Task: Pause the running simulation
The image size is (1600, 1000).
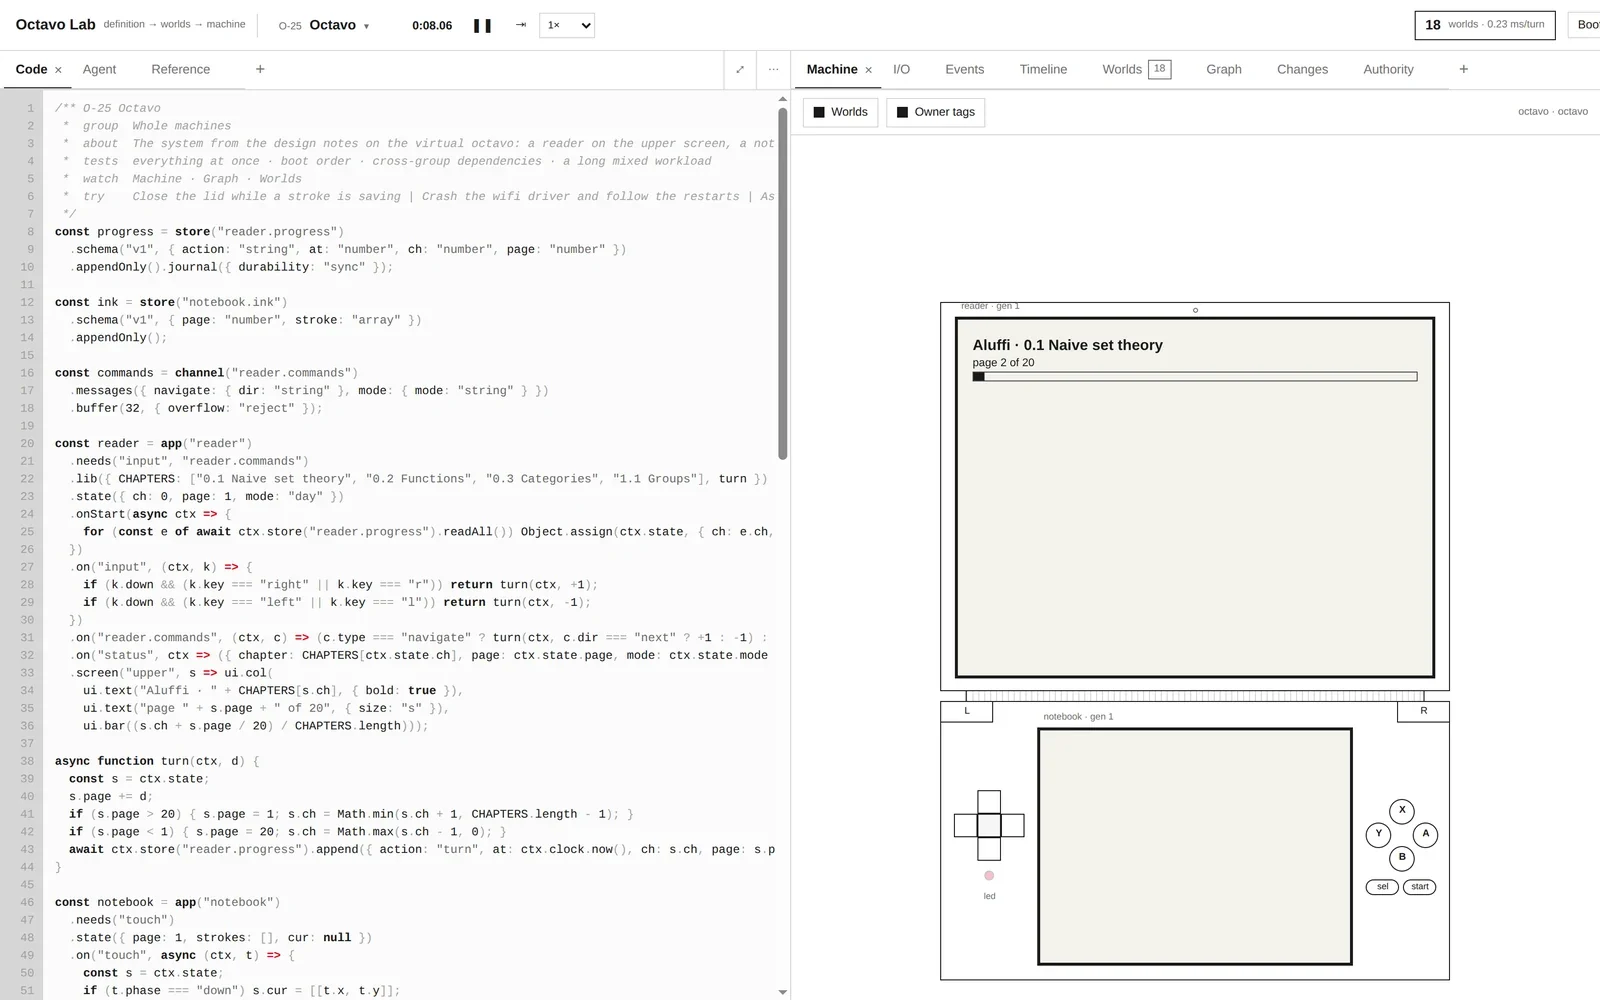Action: [482, 25]
